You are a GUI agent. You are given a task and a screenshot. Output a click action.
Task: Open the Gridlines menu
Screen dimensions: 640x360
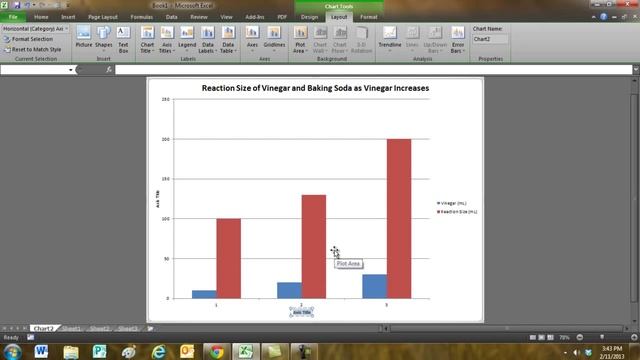pyautogui.click(x=274, y=38)
